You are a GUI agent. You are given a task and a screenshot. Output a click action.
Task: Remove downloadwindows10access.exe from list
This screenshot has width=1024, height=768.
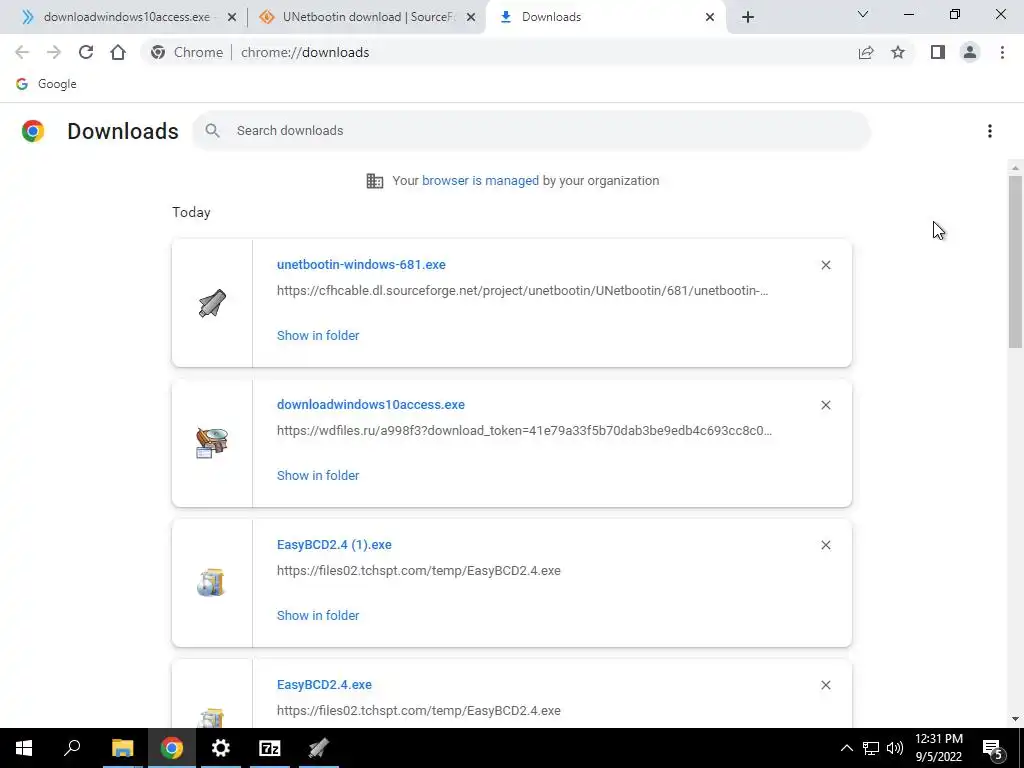pos(825,405)
